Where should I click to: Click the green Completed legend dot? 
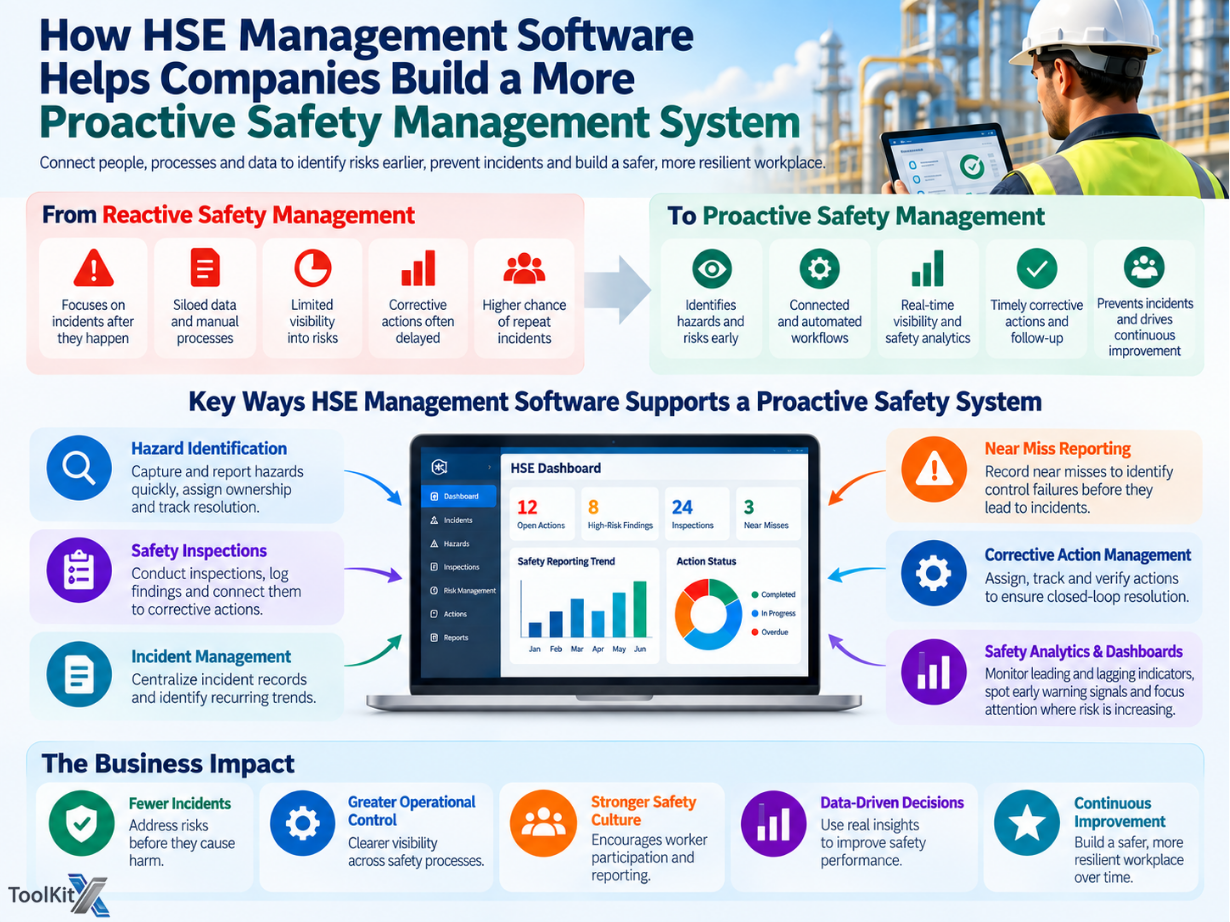[754, 594]
